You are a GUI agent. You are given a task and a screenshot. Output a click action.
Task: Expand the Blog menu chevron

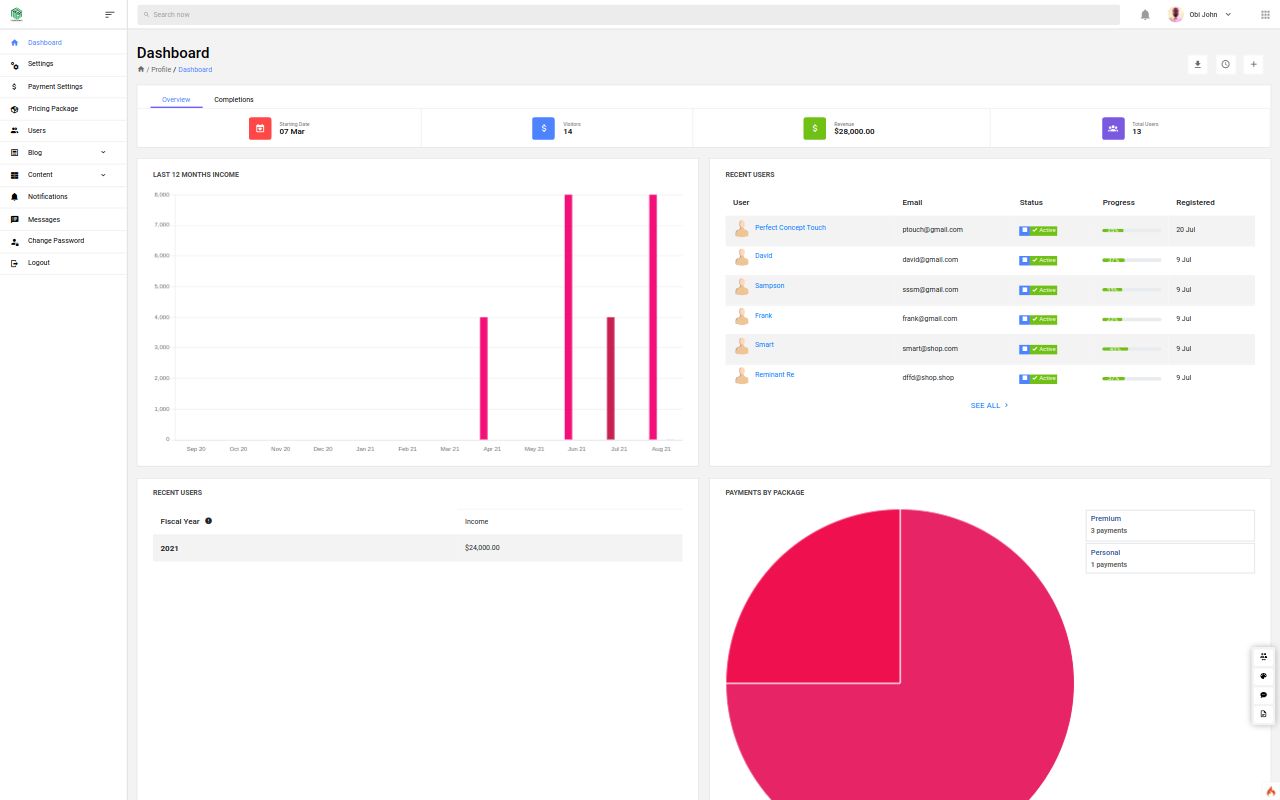point(103,152)
